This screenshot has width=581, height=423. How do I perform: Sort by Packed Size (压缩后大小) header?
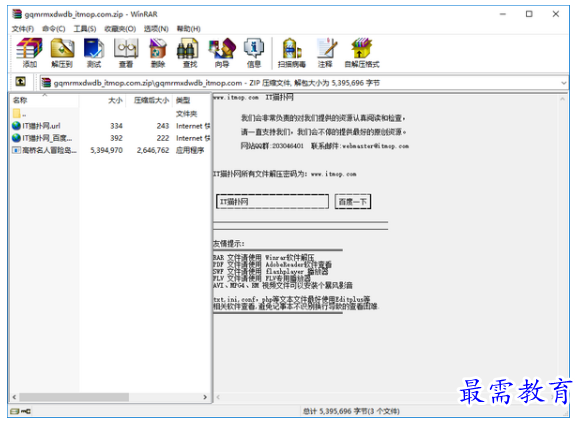pos(149,100)
